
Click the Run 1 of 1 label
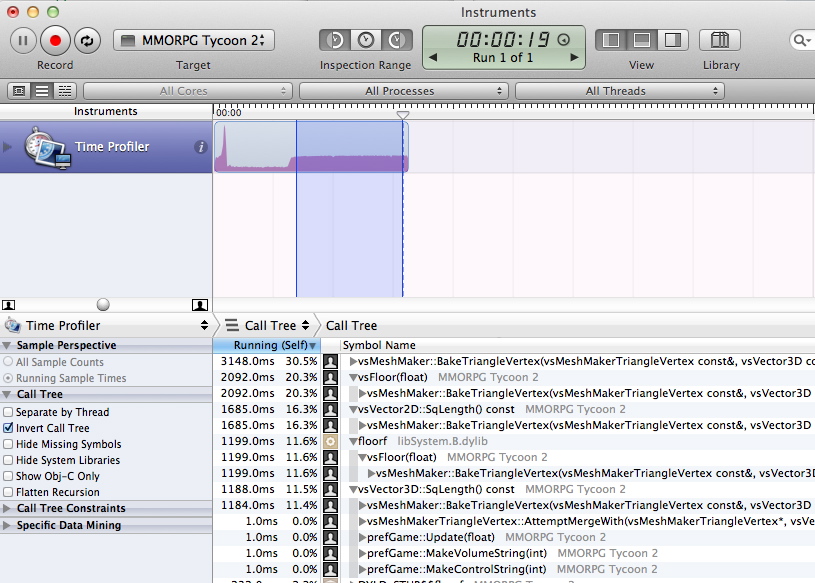[503, 58]
